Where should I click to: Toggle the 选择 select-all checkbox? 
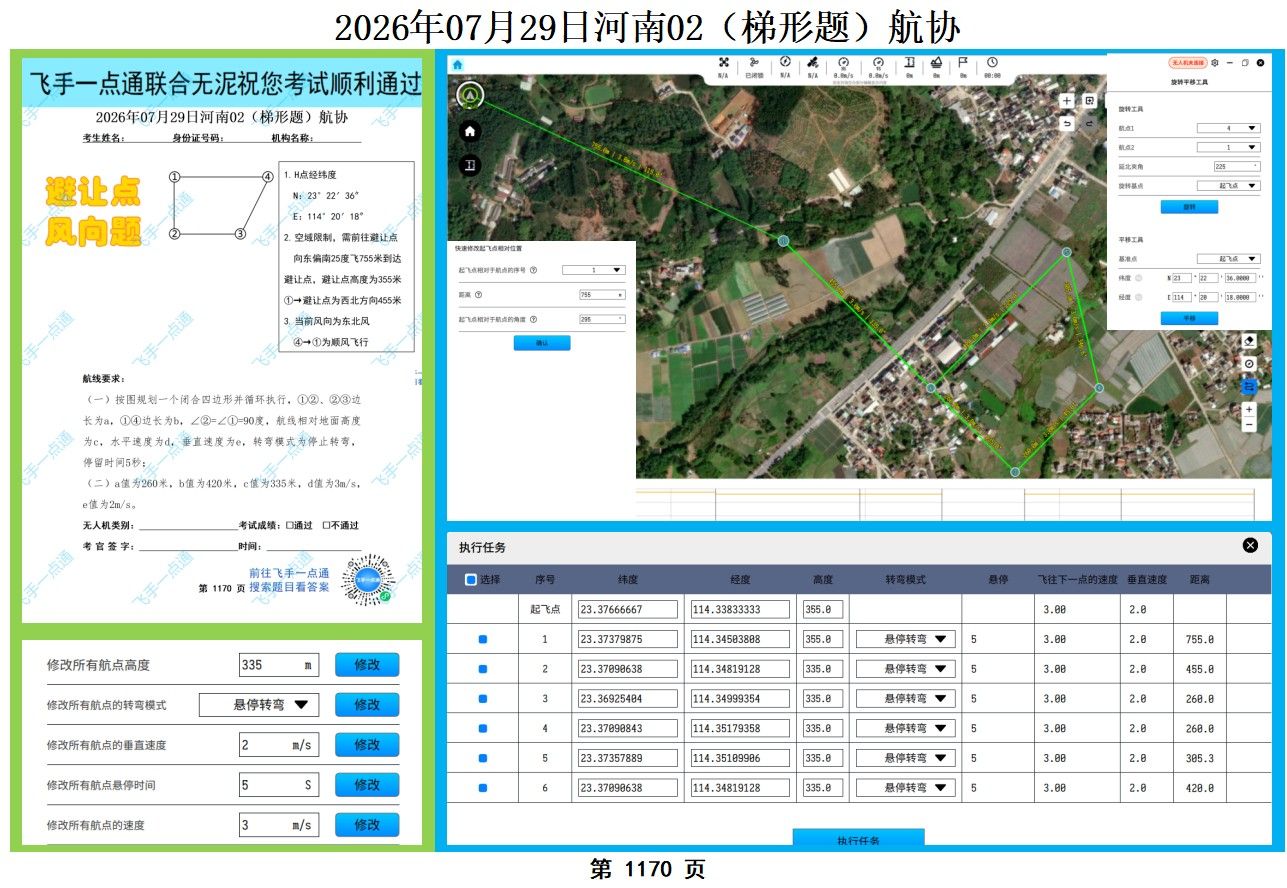pos(471,579)
